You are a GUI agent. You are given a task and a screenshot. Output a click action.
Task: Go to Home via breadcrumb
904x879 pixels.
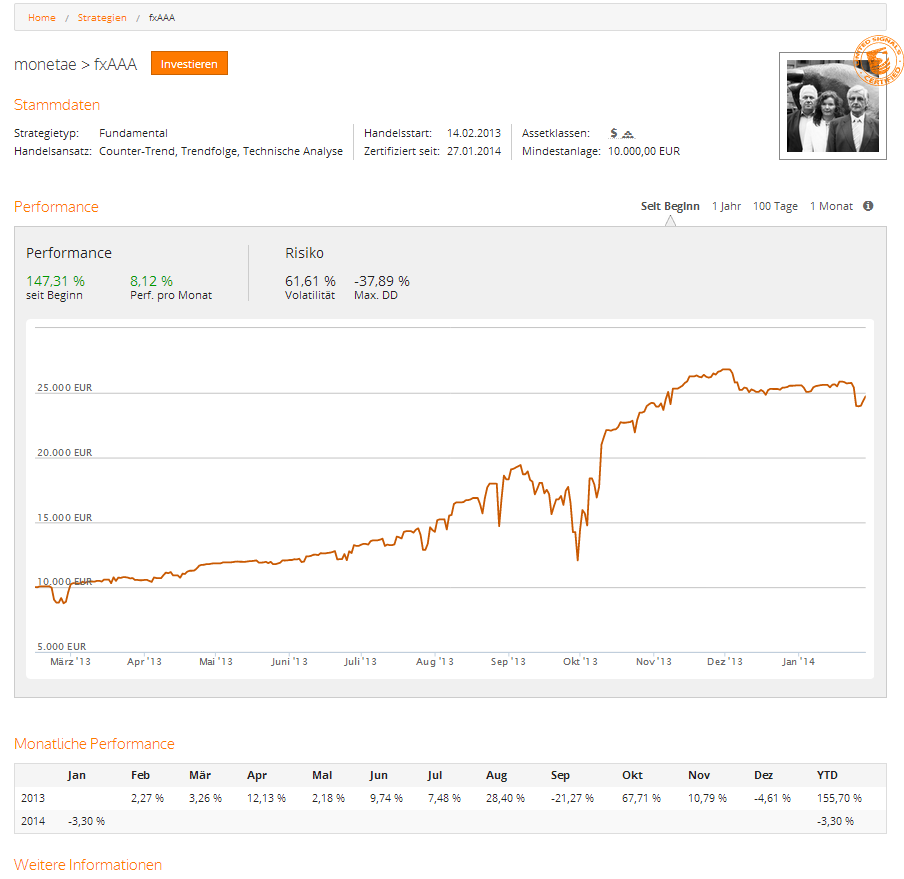point(42,18)
